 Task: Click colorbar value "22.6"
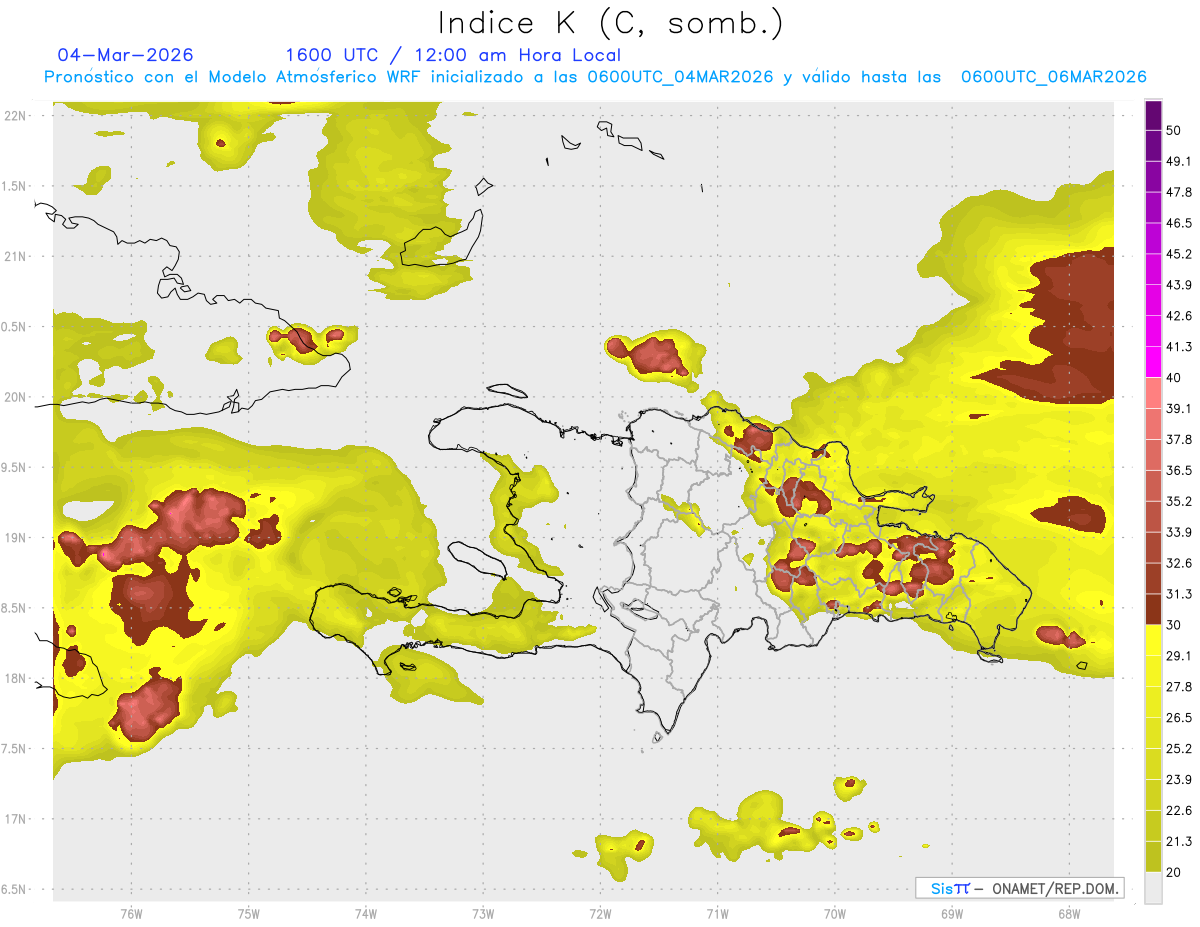[x=1179, y=811]
